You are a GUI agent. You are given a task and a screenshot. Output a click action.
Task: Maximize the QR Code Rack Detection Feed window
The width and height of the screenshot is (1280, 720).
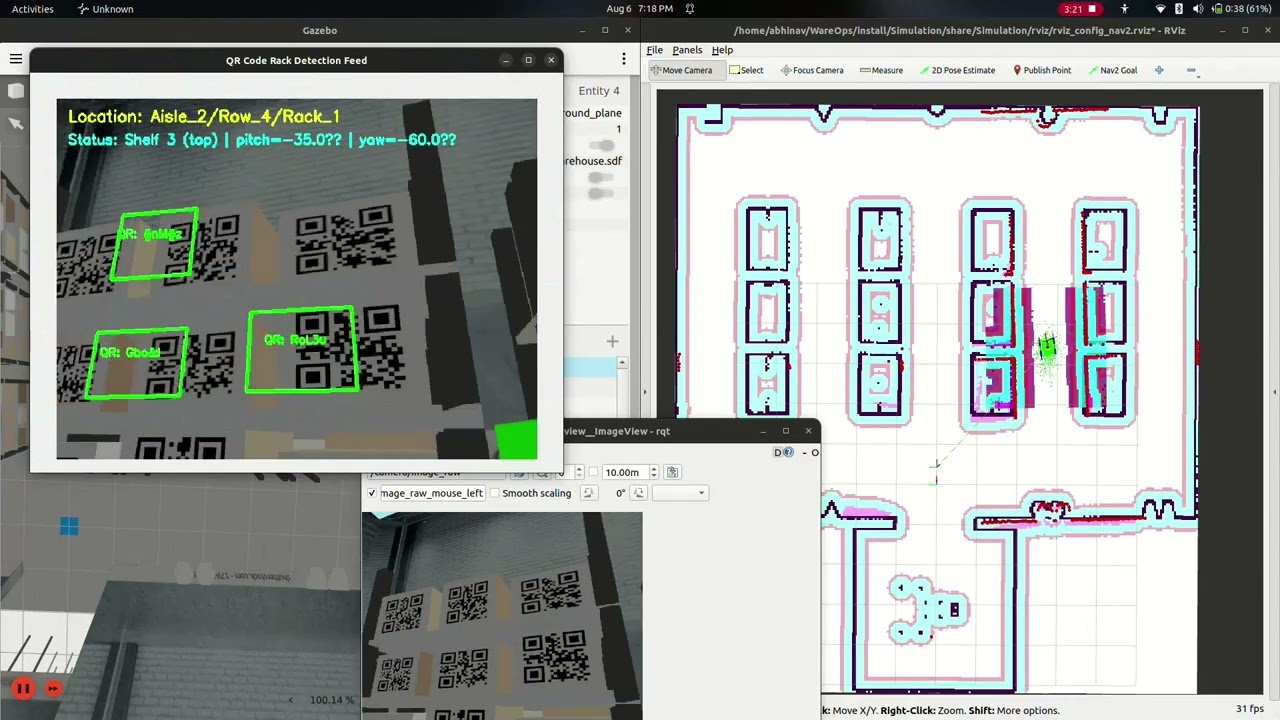(x=528, y=60)
